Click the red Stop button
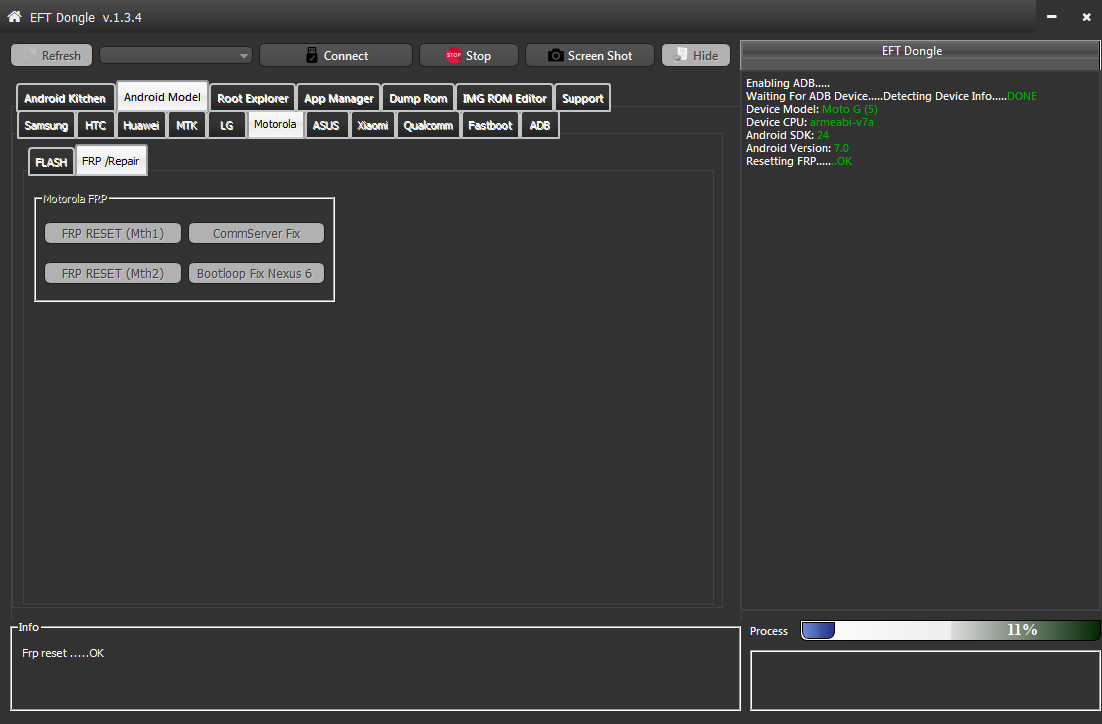 pyautogui.click(x=469, y=56)
